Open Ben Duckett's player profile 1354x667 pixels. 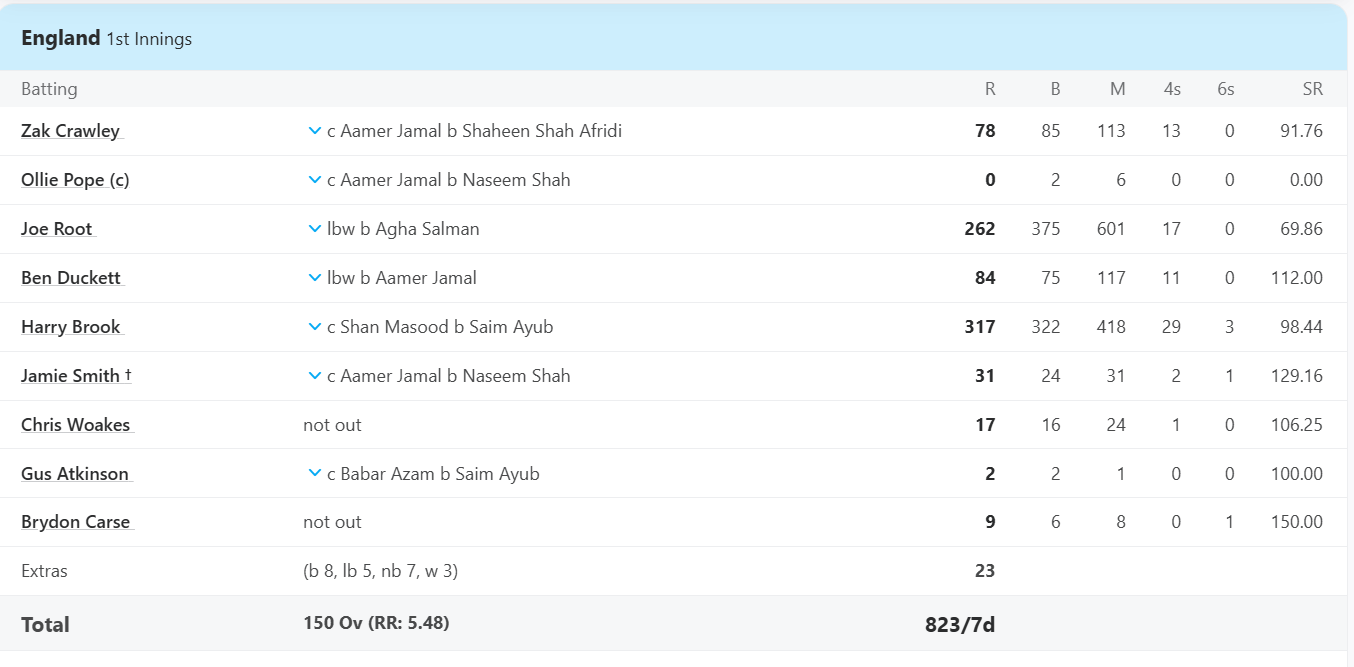coord(72,278)
